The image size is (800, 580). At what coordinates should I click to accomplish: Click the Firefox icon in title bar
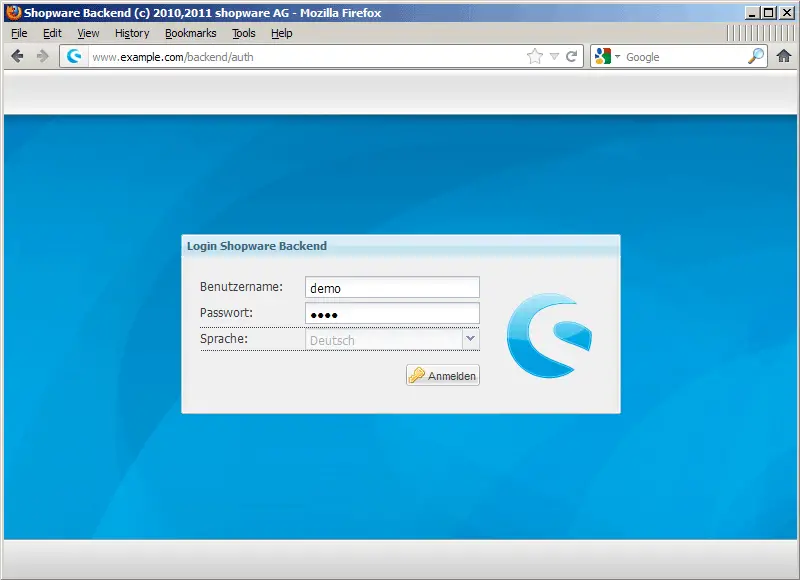(x=13, y=12)
